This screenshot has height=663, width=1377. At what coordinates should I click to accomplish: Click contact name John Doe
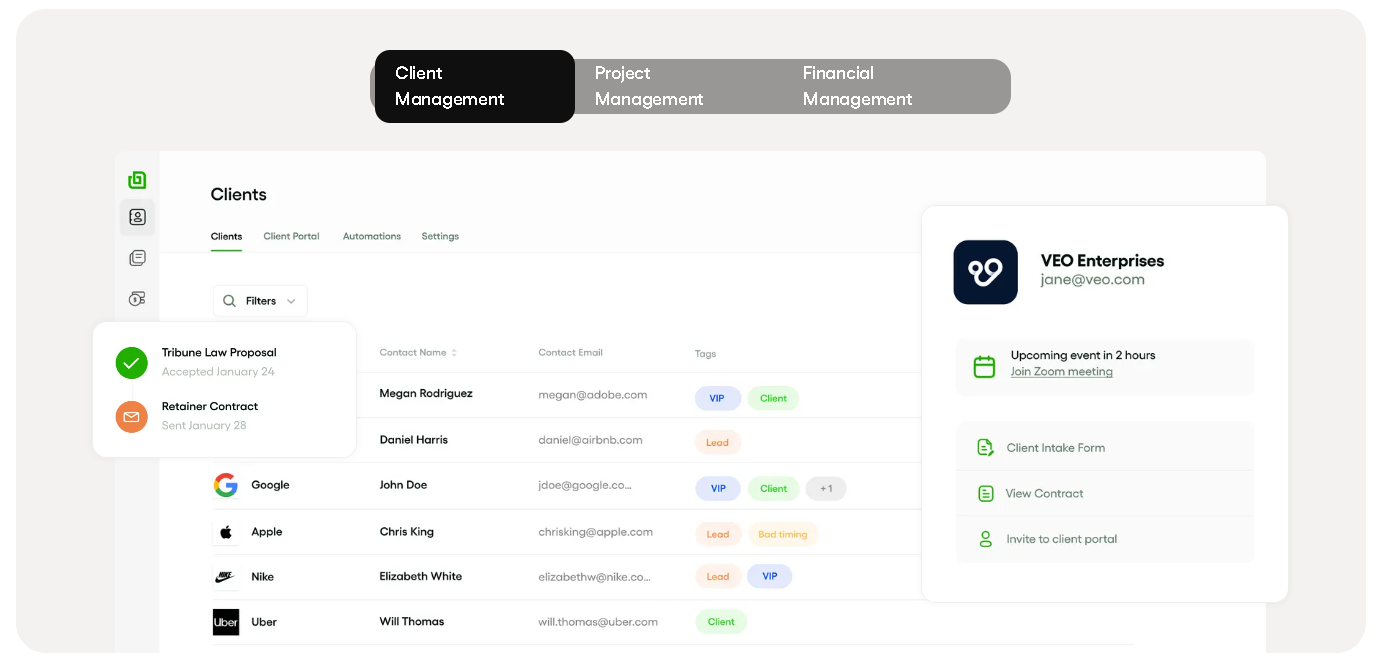[x=403, y=485]
